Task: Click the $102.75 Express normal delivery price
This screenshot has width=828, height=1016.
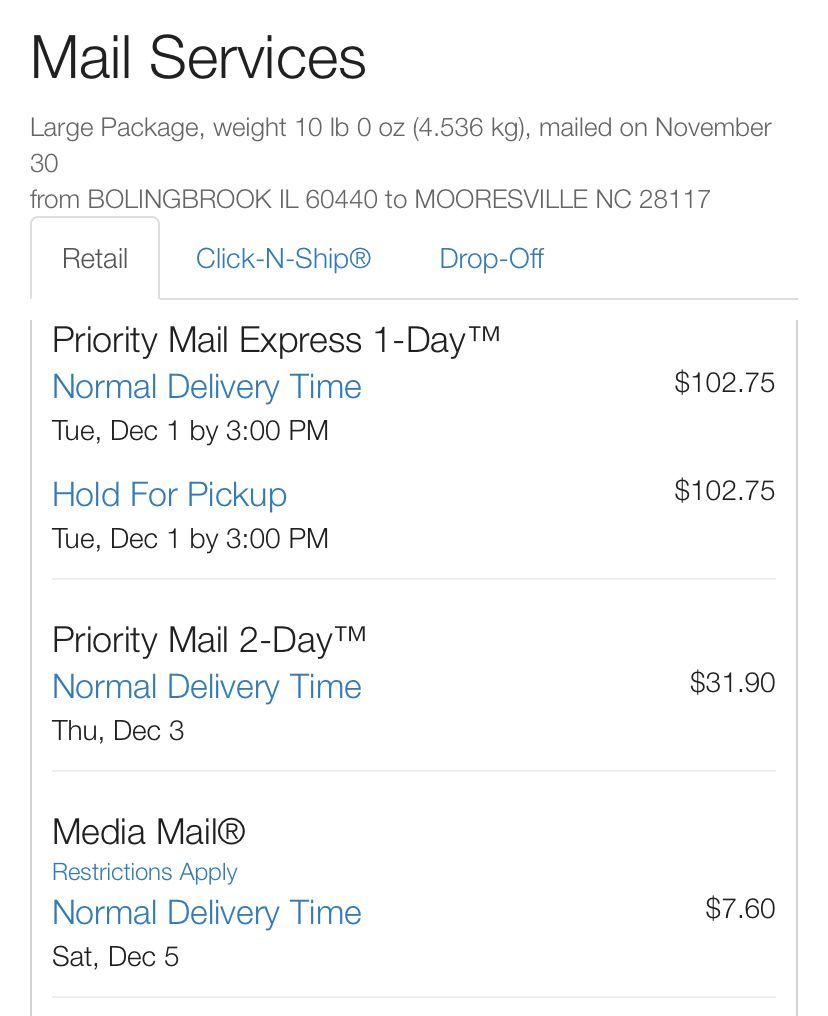Action: point(724,382)
